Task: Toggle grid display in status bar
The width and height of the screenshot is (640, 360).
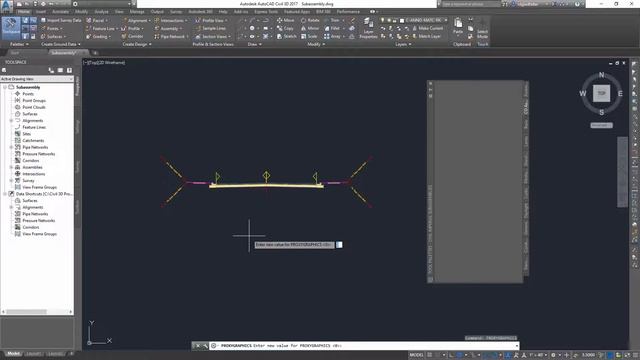Action: coord(430,355)
